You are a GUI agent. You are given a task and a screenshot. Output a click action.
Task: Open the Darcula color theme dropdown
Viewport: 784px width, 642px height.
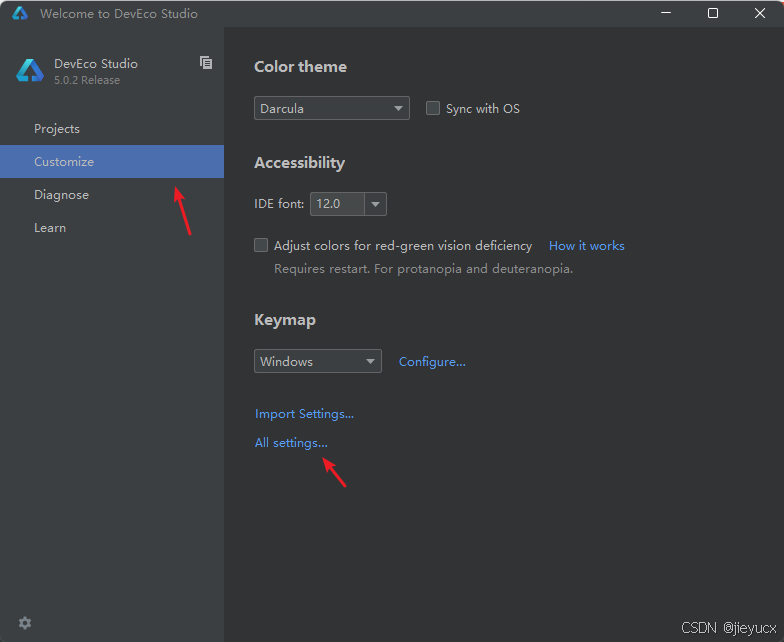coord(332,108)
